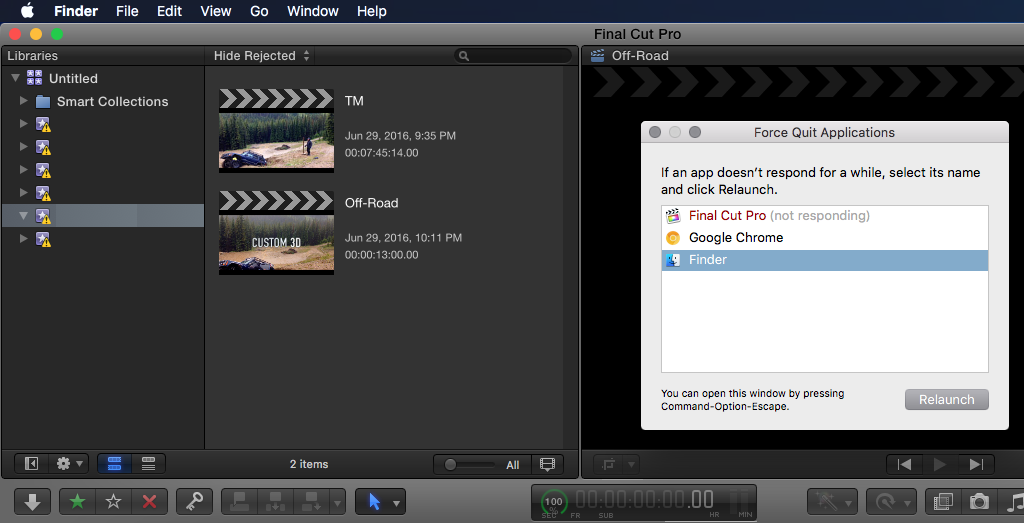This screenshot has width=1024, height=523.
Task: Open the File menu
Action: click(127, 11)
